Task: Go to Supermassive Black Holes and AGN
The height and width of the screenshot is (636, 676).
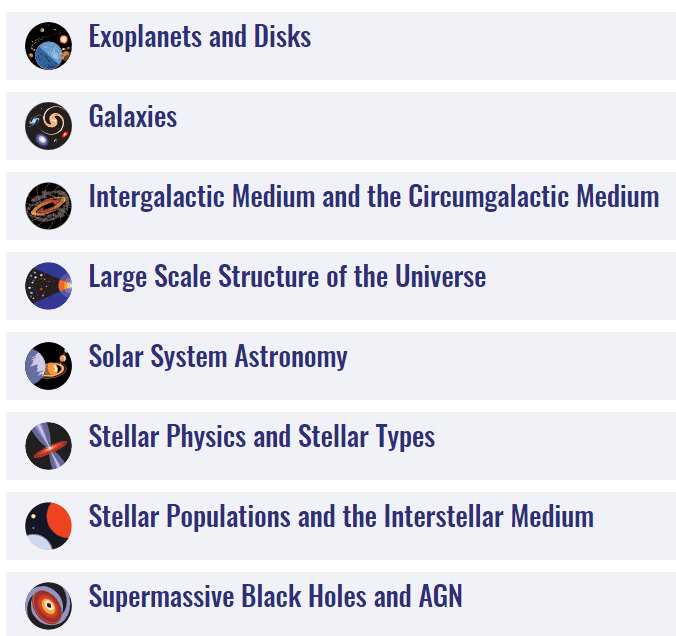Action: (x=275, y=597)
